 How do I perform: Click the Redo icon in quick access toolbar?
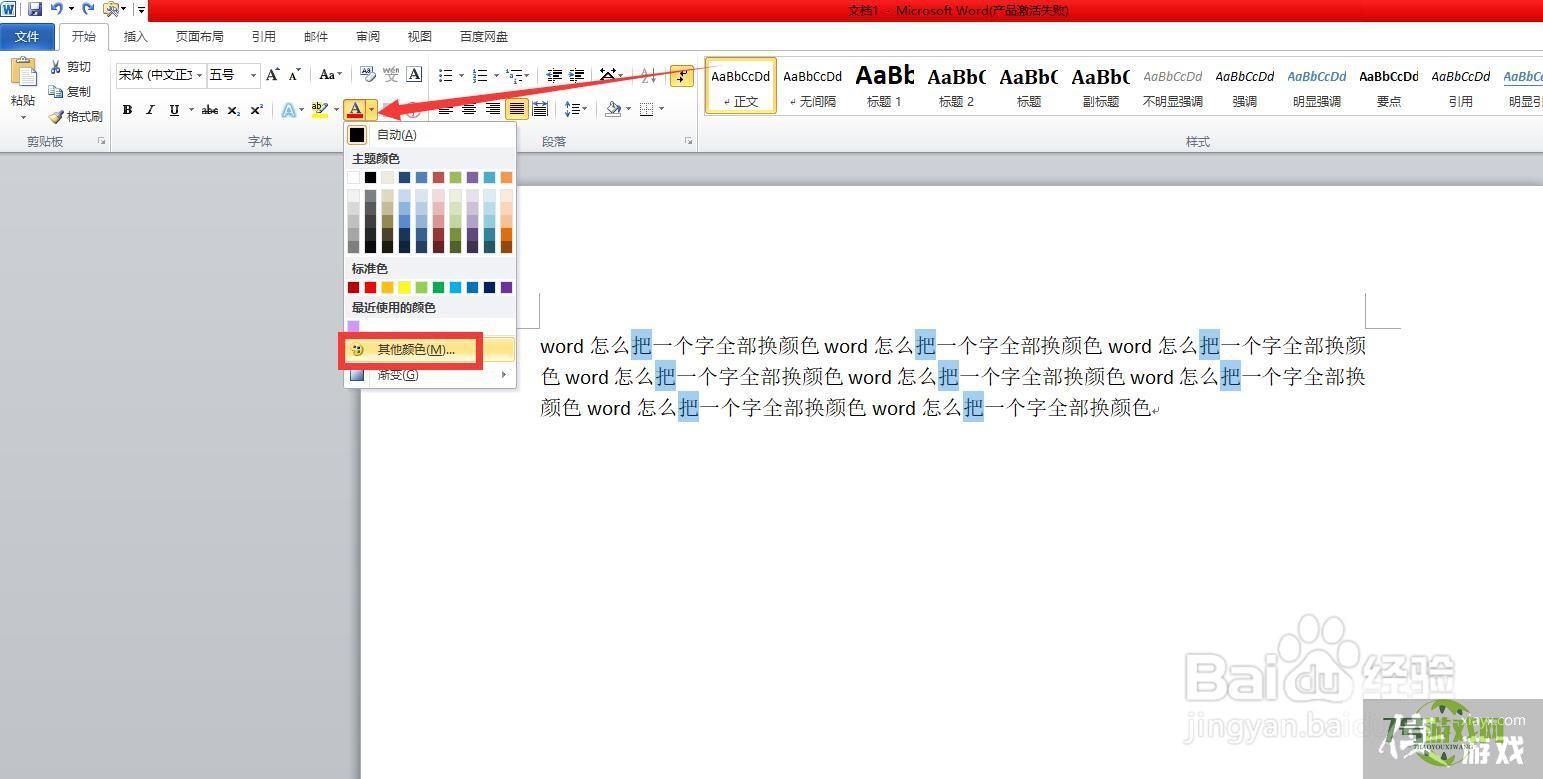click(x=88, y=9)
